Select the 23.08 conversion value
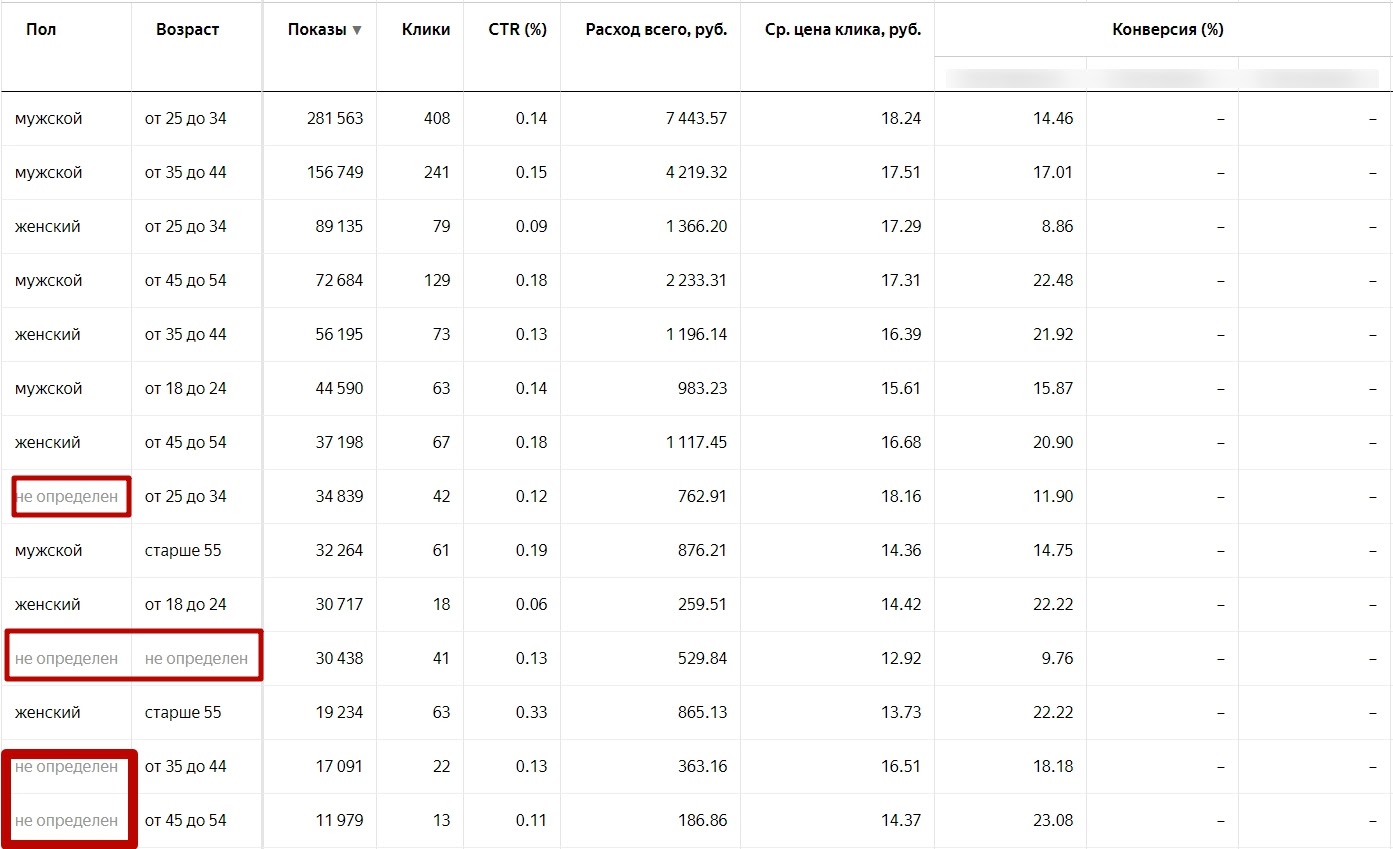 tap(1053, 821)
